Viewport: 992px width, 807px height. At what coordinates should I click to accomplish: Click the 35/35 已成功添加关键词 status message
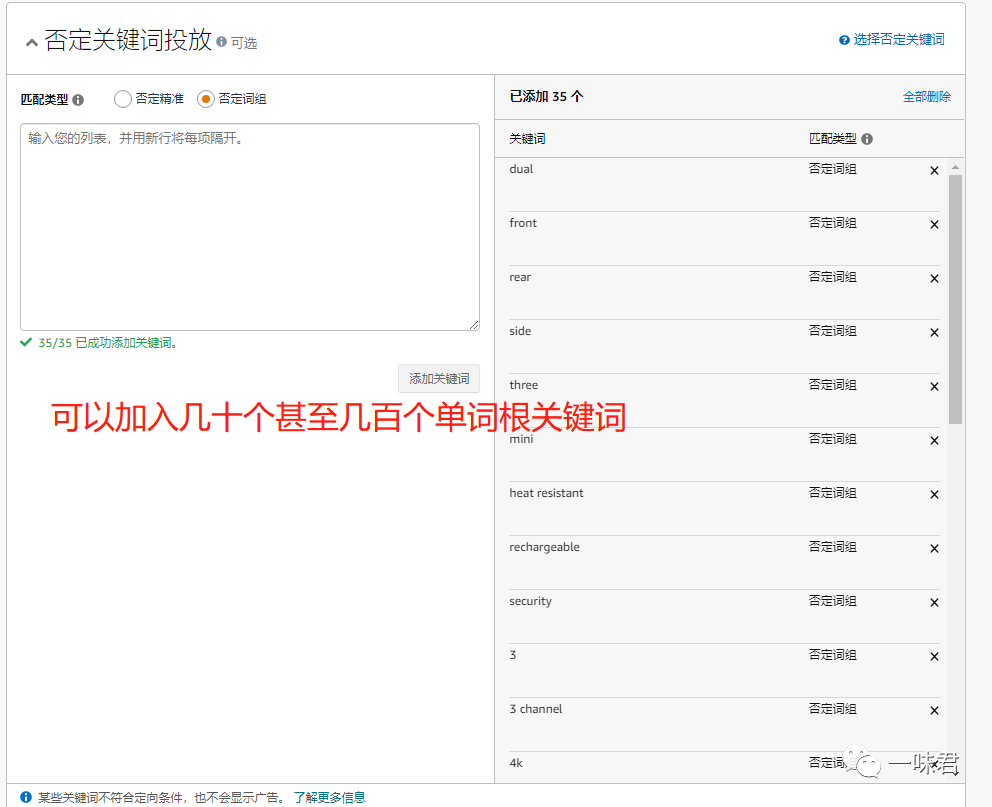[x=108, y=343]
